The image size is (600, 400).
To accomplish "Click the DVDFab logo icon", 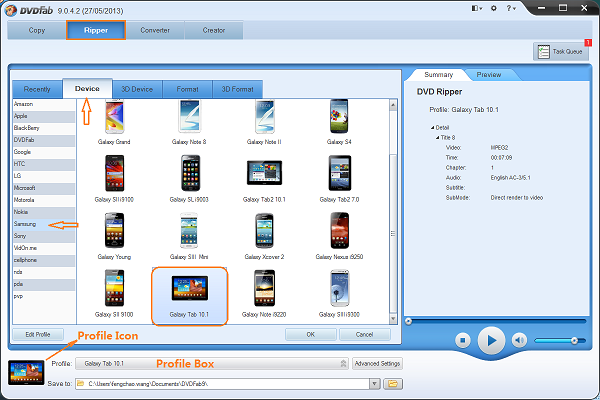I will click(10, 10).
